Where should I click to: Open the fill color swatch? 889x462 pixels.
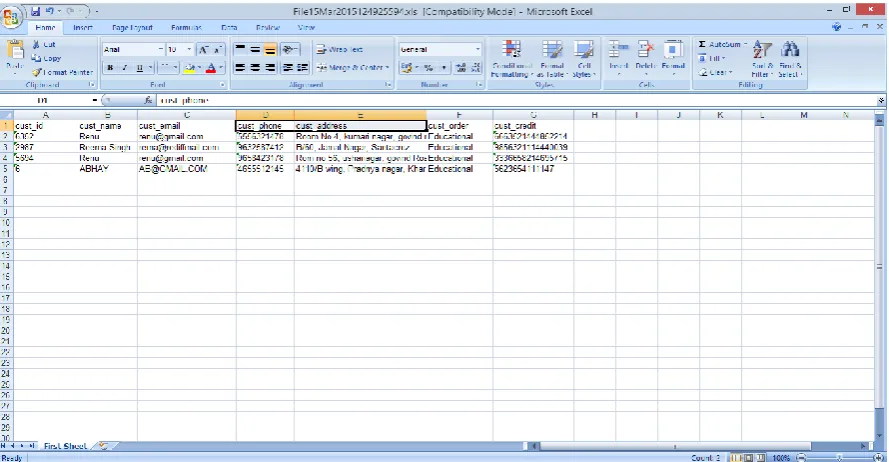[189, 68]
